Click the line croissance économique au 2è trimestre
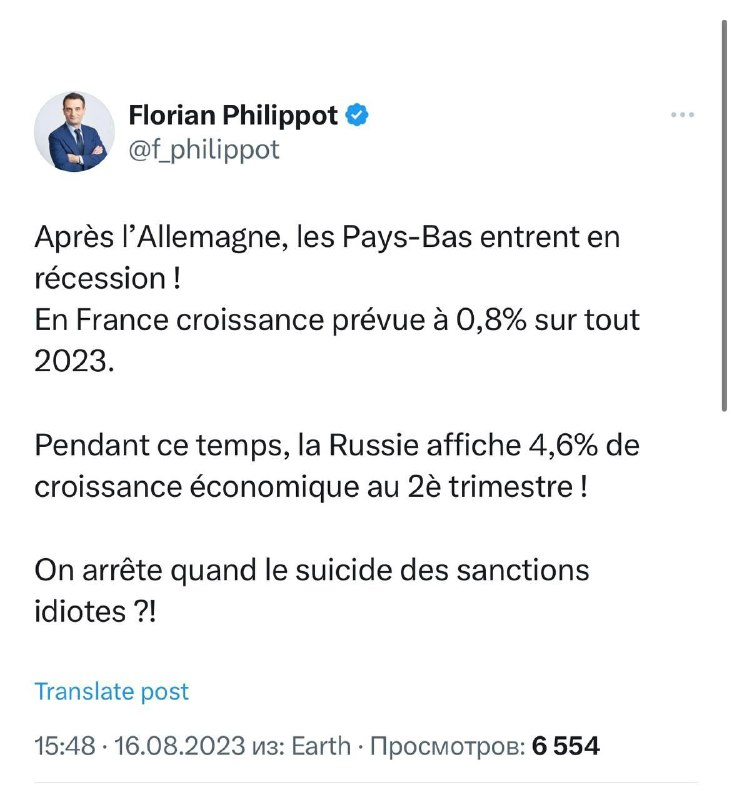Viewport: 732px width, 800px height. [x=311, y=487]
